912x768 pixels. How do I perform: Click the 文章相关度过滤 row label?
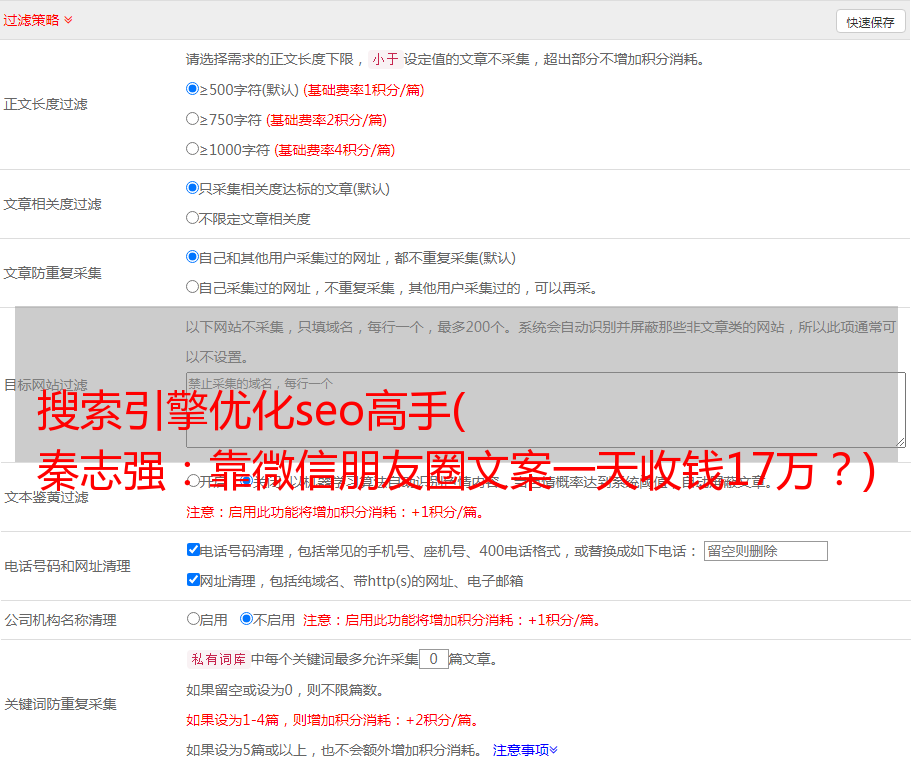52,204
